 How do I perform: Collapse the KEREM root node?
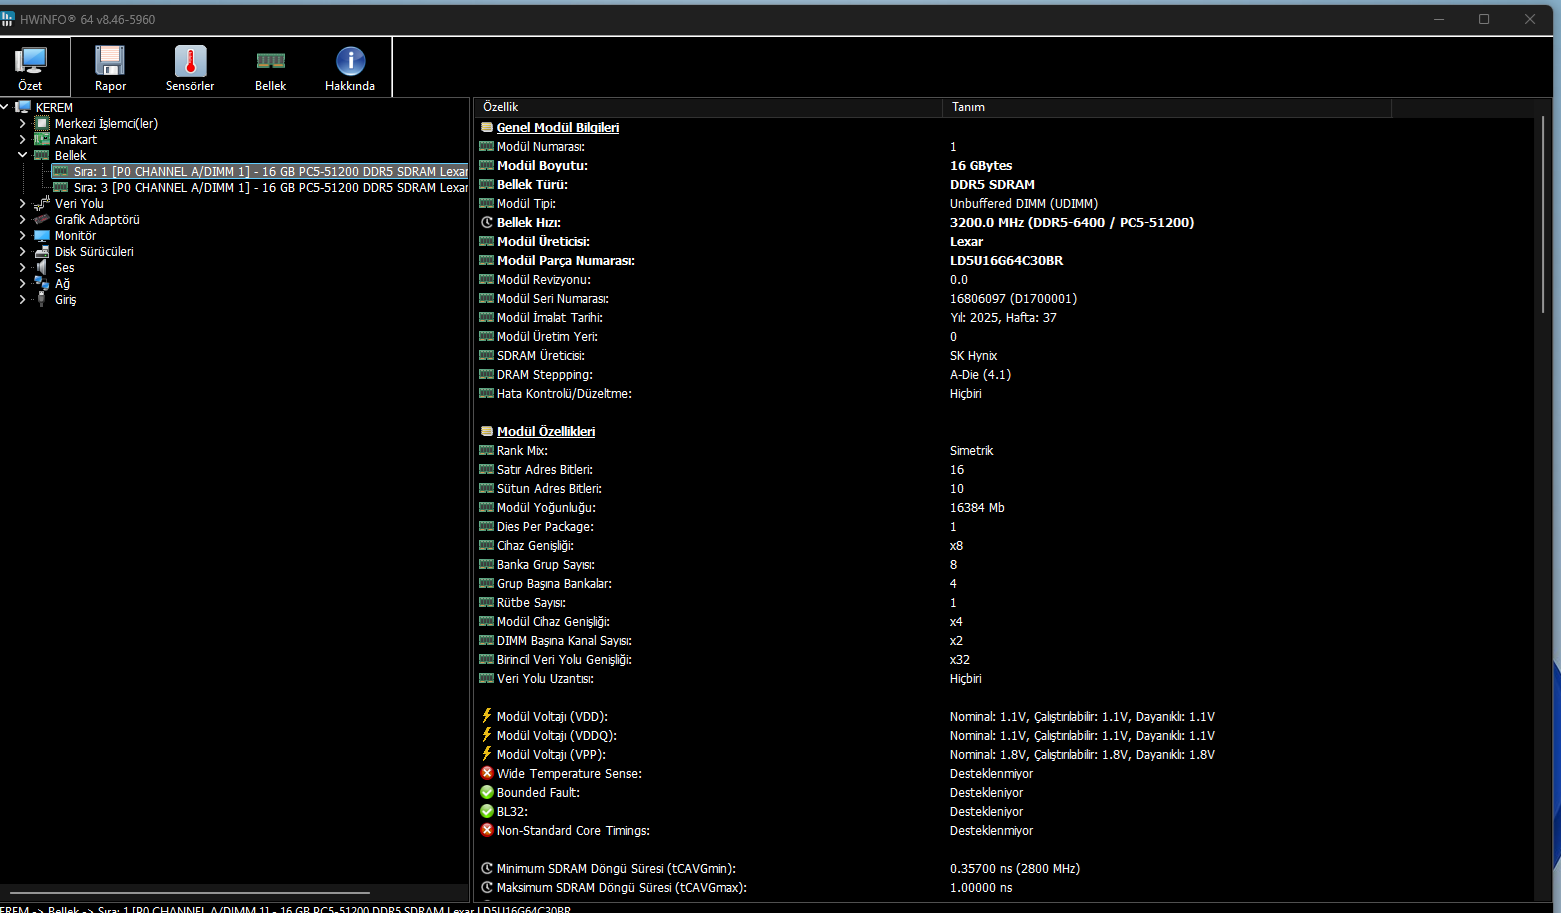5,107
